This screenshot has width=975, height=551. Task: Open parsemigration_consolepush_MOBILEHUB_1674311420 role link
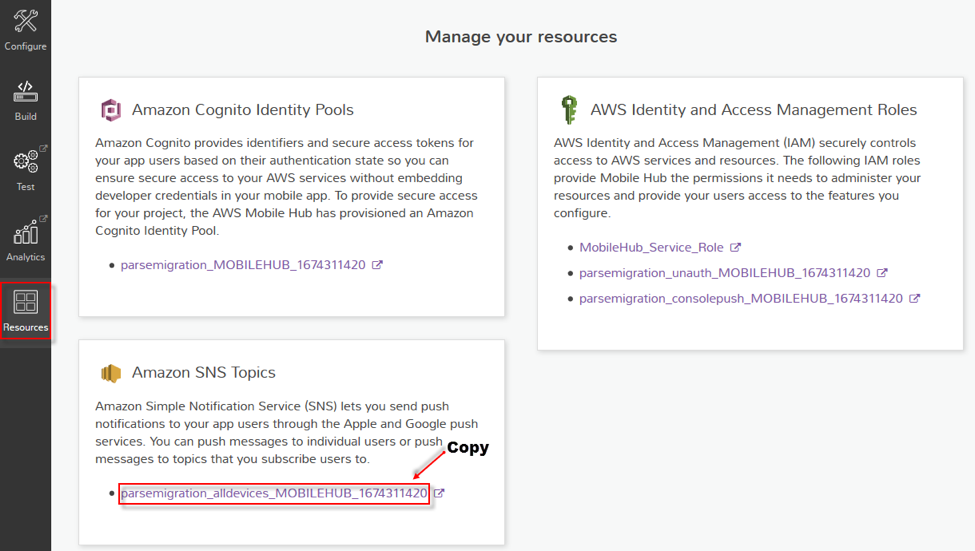pos(741,299)
